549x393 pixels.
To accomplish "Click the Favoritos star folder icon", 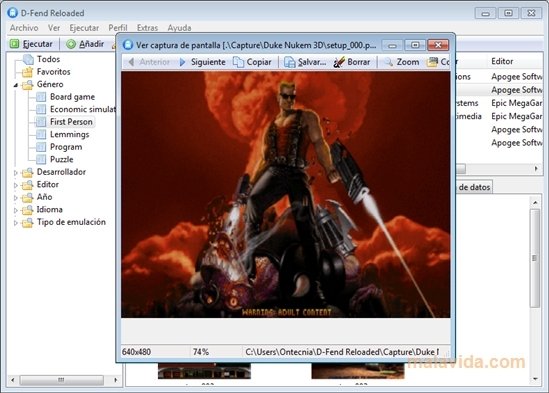I will point(27,72).
